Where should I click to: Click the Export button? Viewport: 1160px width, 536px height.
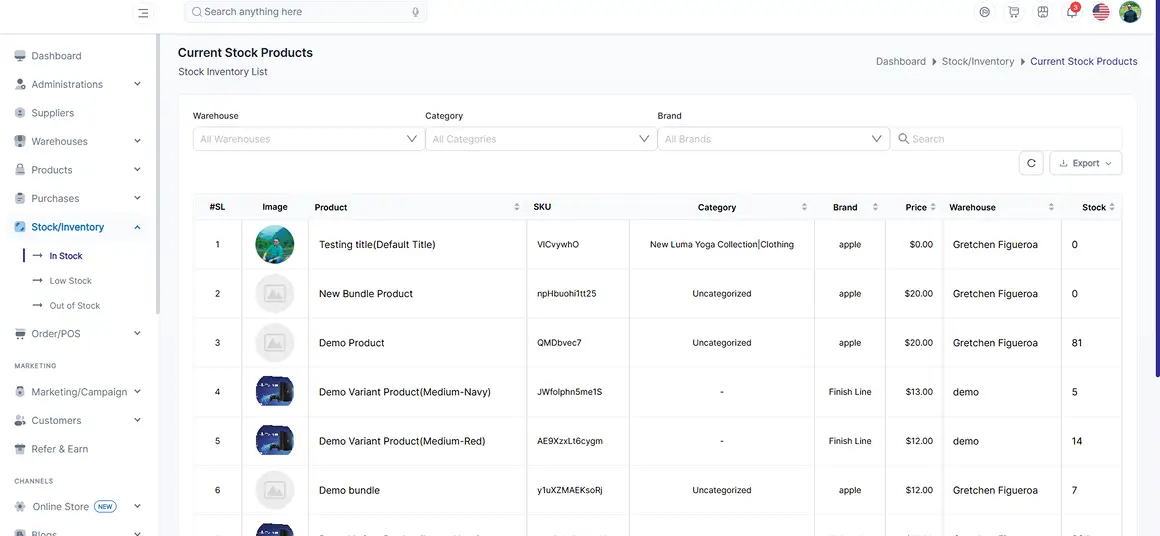tap(1085, 163)
